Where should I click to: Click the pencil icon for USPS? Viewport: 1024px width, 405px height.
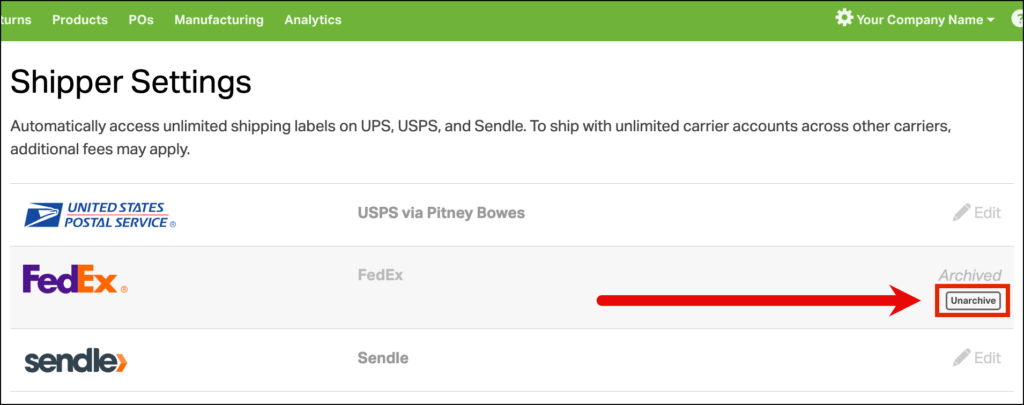961,212
